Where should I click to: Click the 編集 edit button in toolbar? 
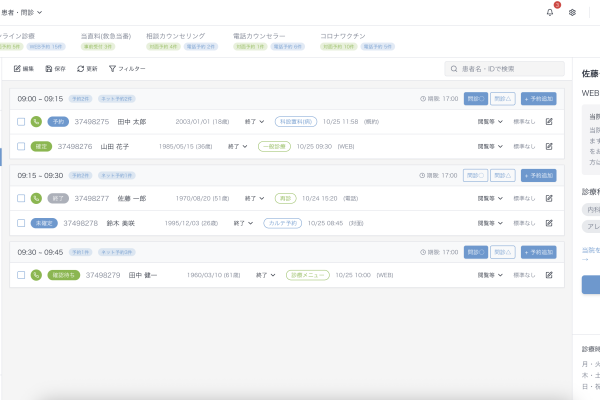pos(24,69)
